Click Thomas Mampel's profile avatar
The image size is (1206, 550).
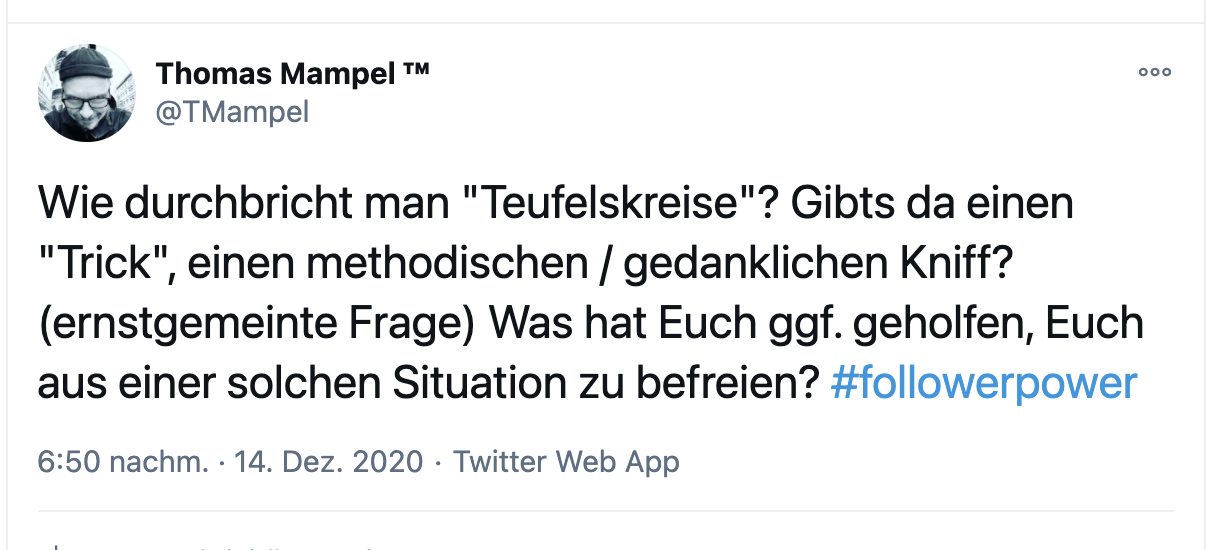(x=86, y=93)
